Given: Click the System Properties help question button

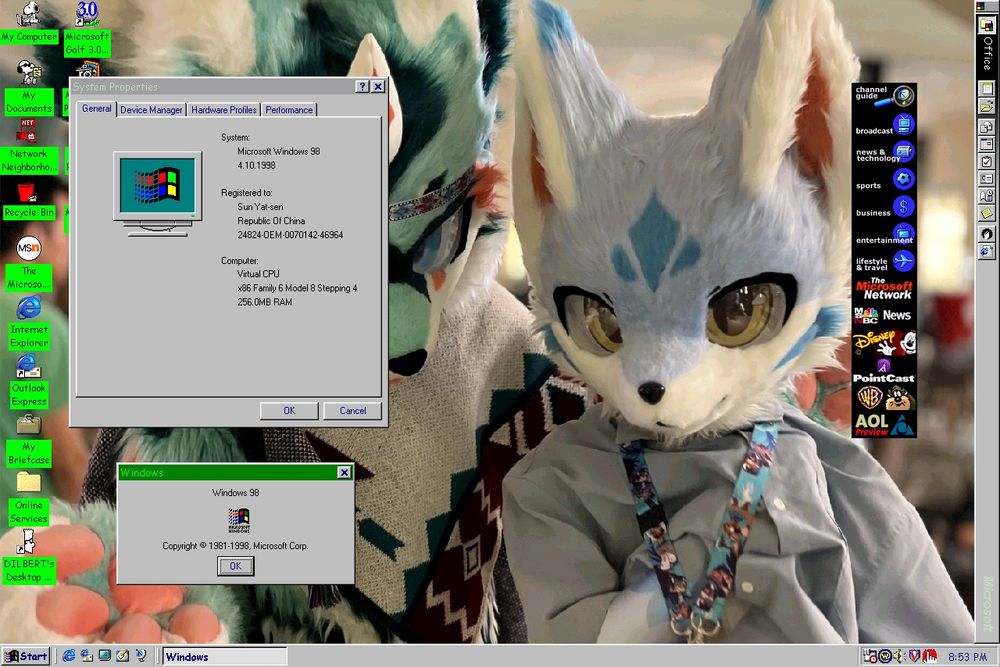Looking at the screenshot, I should tap(362, 87).
